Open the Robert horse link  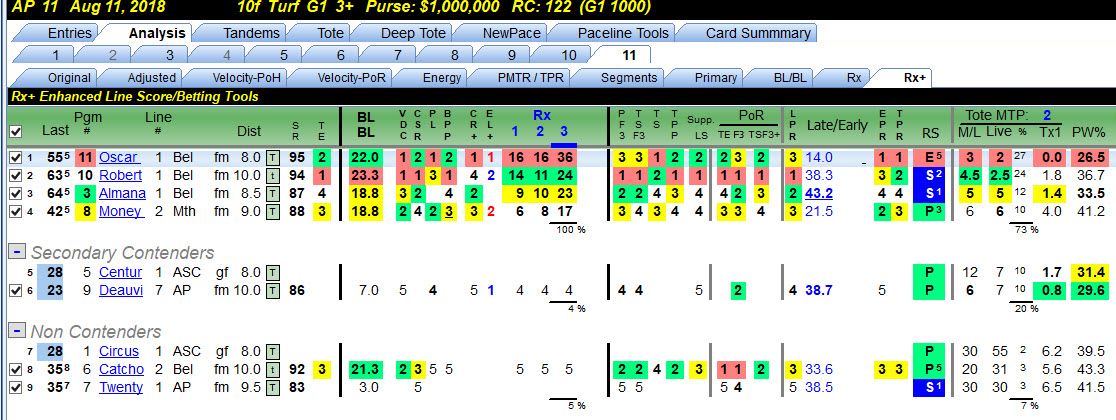pos(120,175)
